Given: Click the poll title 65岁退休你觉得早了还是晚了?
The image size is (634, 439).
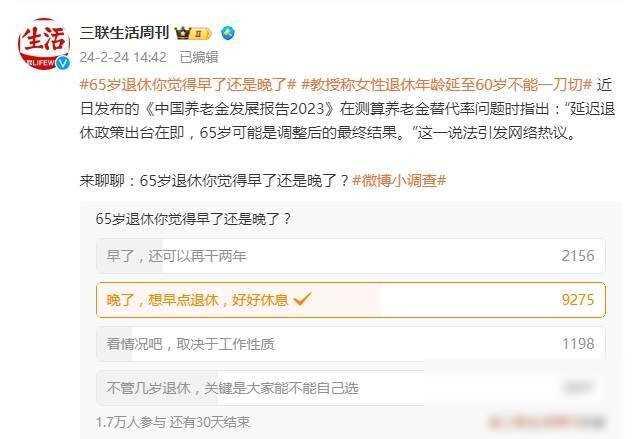Looking at the screenshot, I should pos(193,219).
